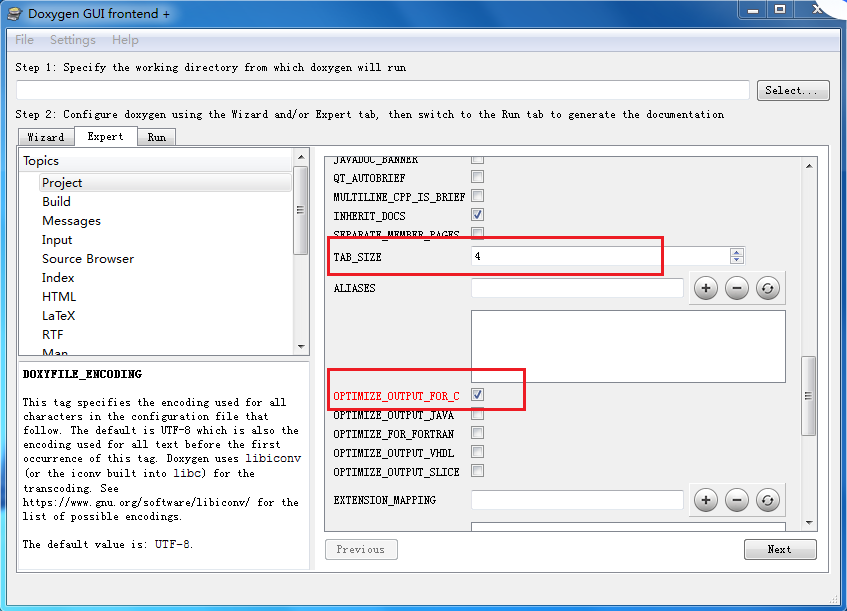The height and width of the screenshot is (611, 847).
Task: Enable OPTIMIZE_OUTPUT_SLICE checkbox
Action: [478, 471]
